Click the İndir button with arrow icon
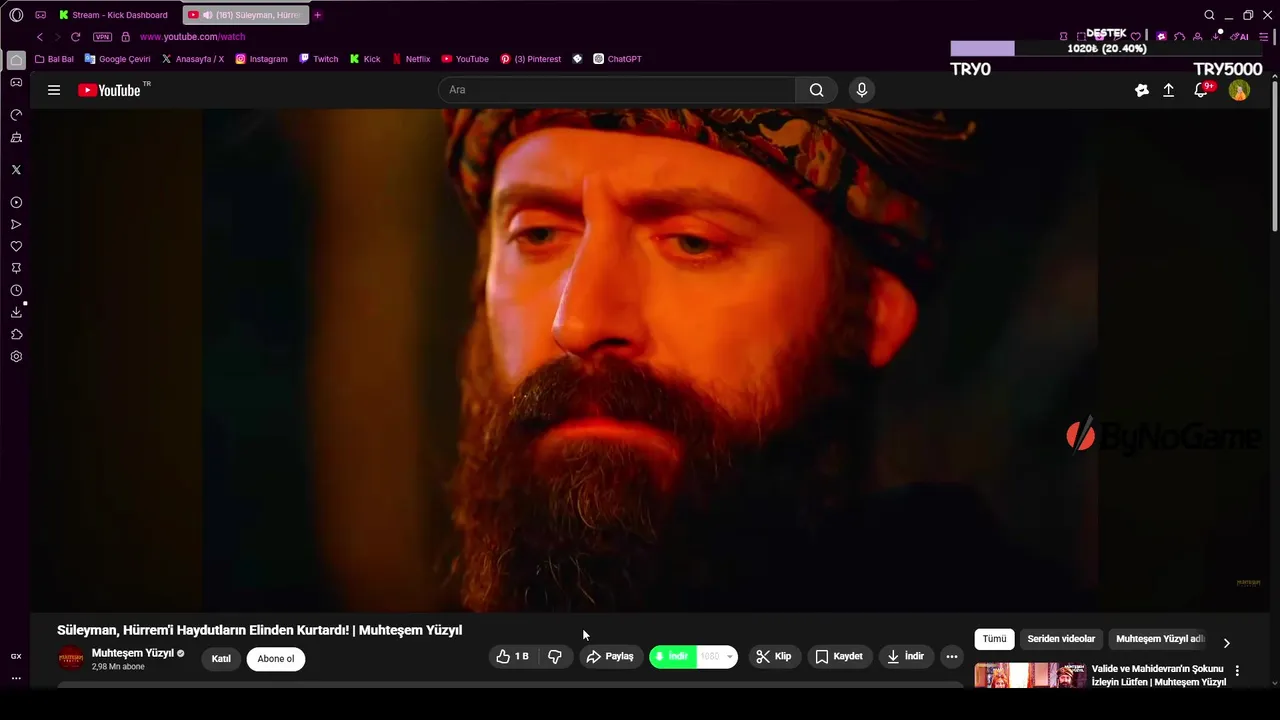Screen dimensions: 1280x720 905,657
